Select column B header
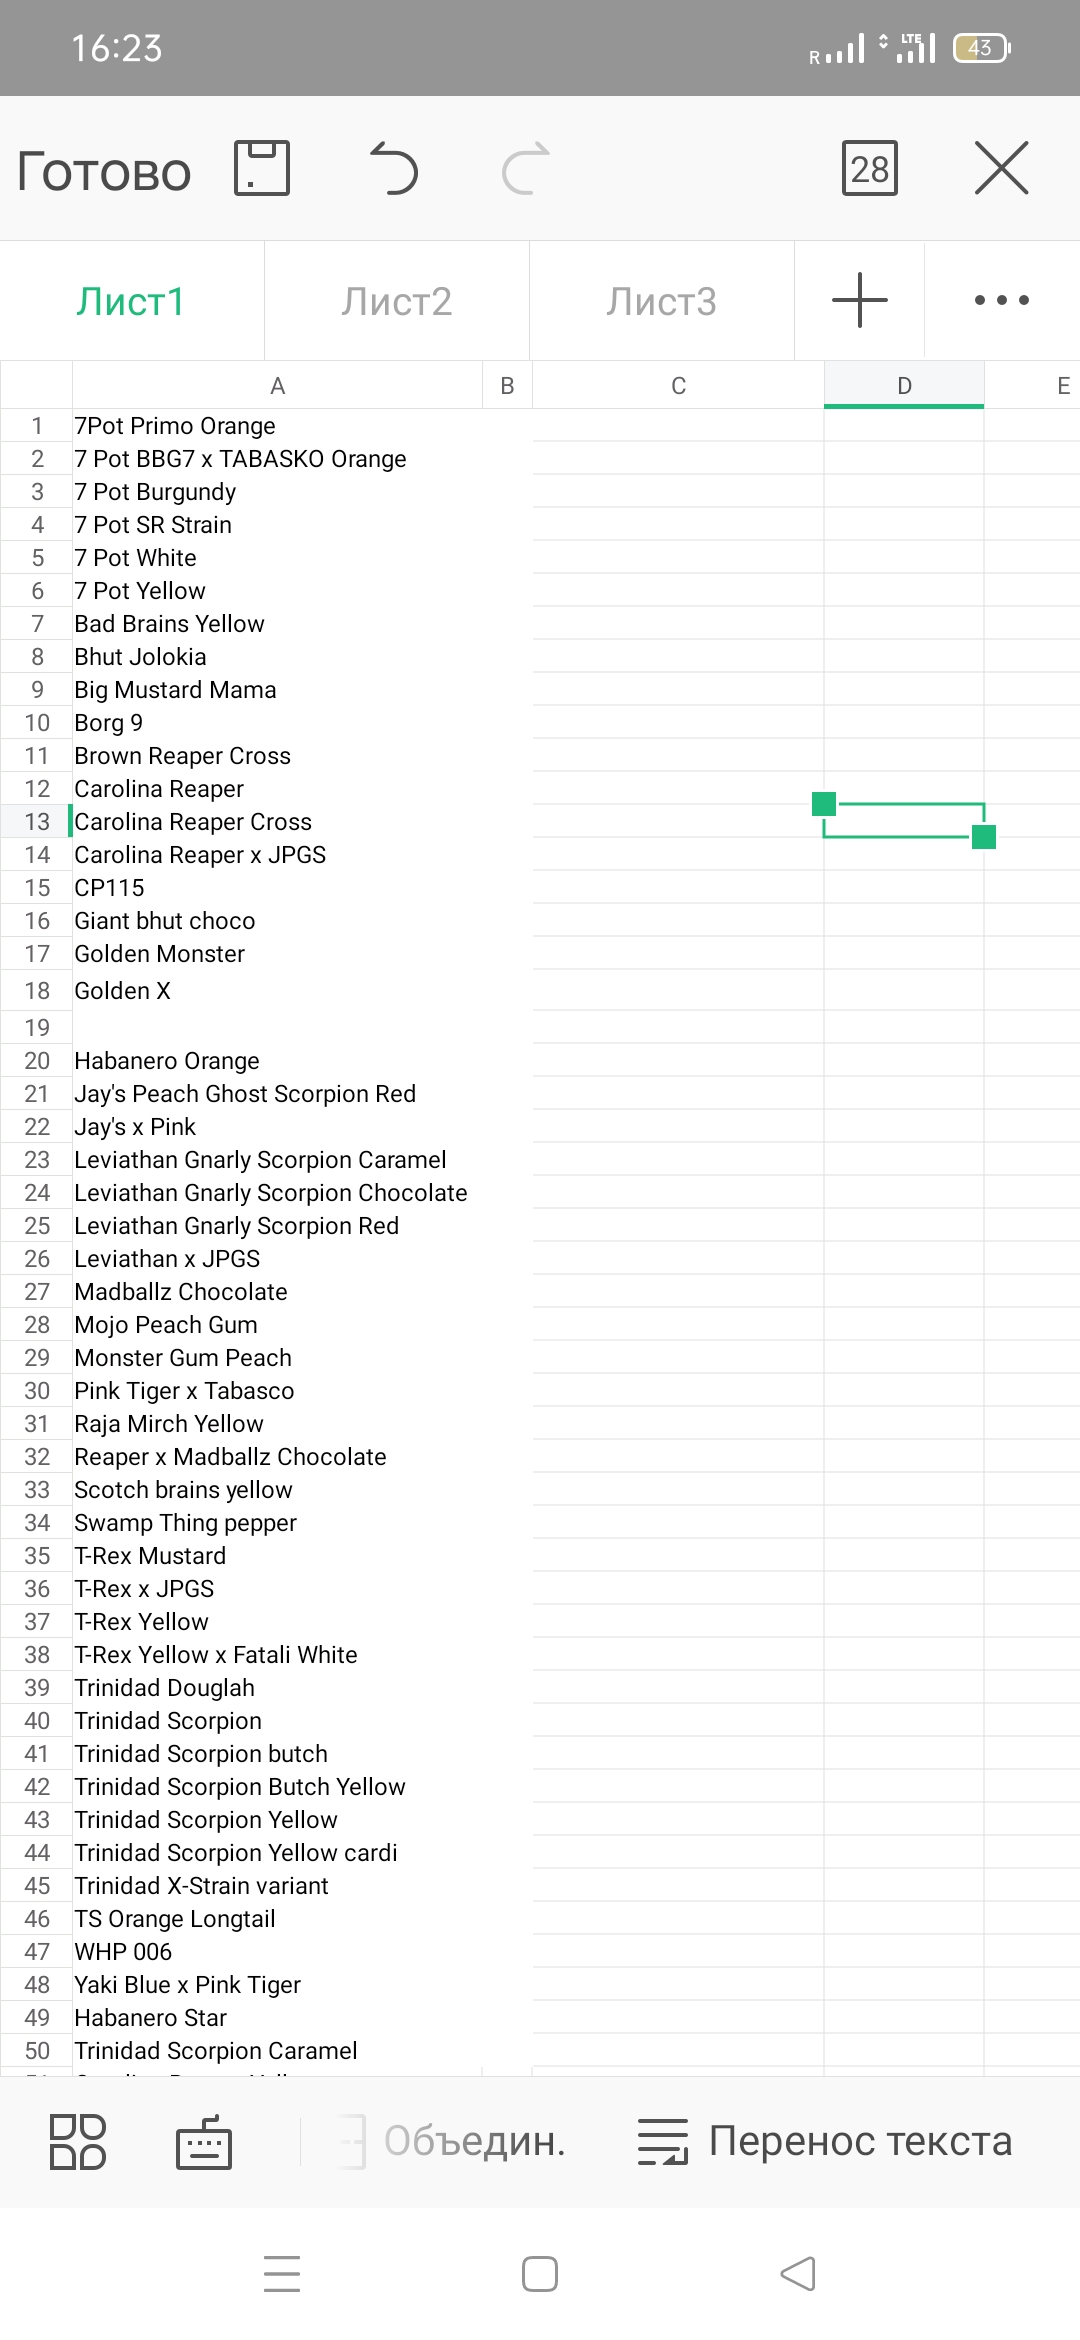Screen dimensions: 1080x2340 tap(507, 386)
